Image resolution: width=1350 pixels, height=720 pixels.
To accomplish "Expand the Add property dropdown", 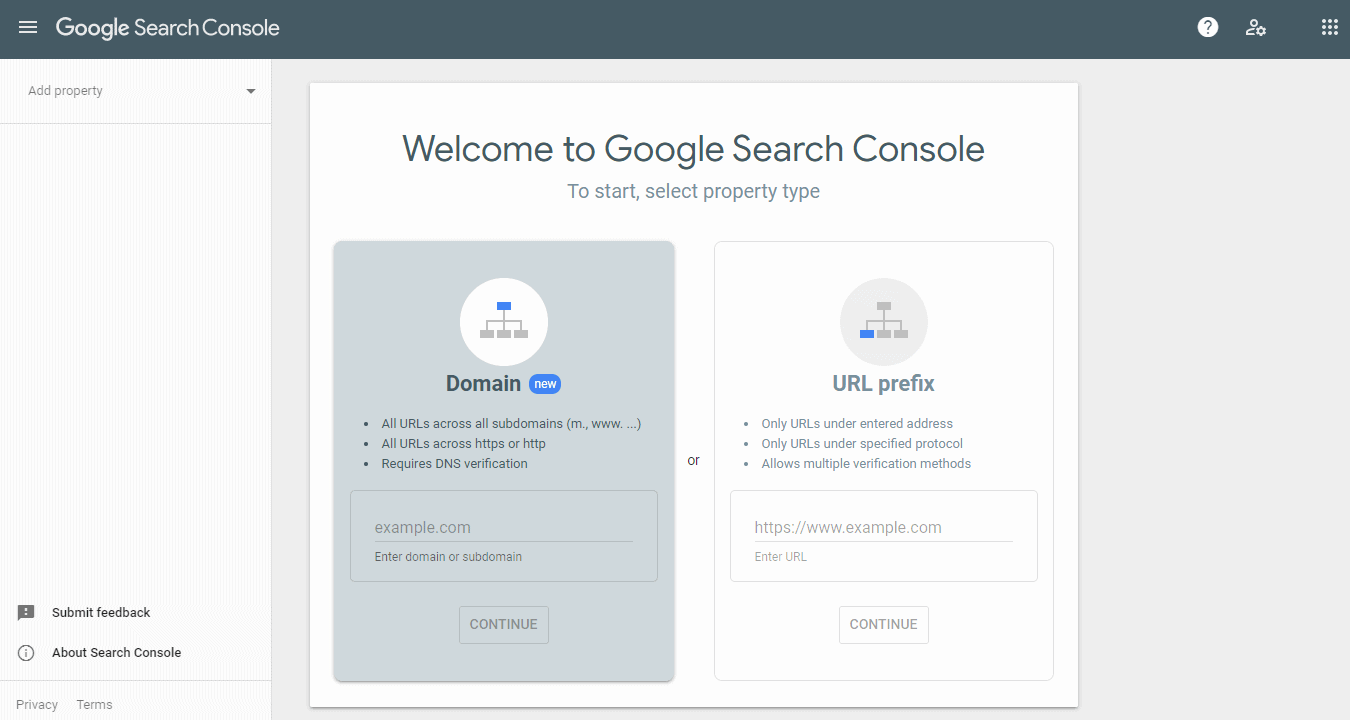I will click(136, 91).
